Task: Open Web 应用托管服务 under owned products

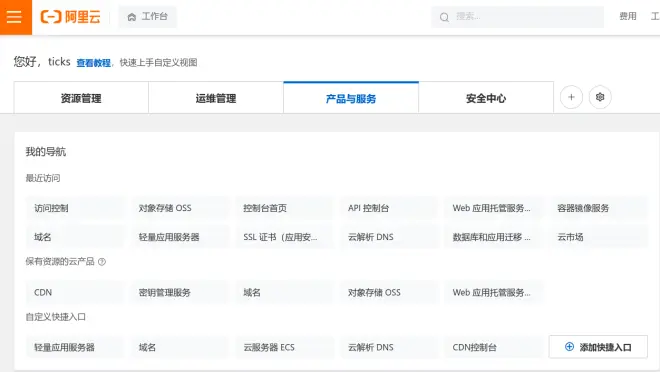Action: (x=493, y=292)
